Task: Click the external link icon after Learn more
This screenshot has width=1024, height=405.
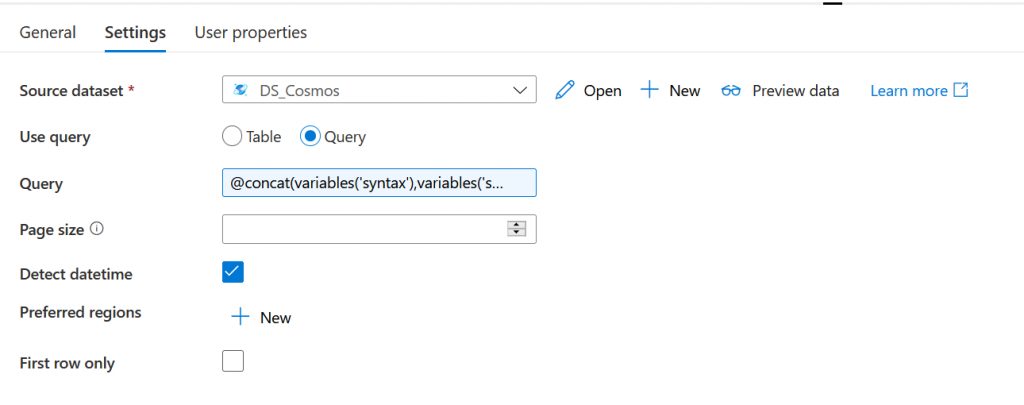Action: 961,90
